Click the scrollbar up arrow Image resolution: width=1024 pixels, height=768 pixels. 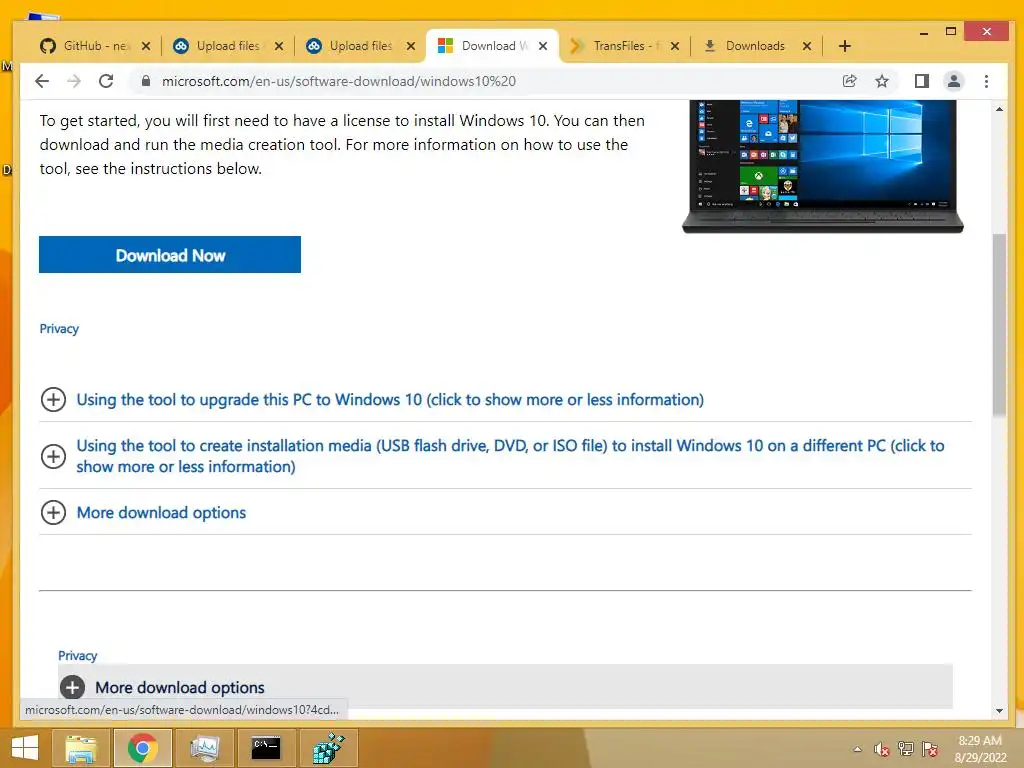(x=999, y=109)
